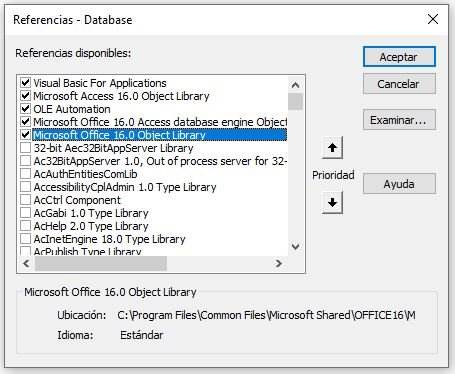The height and width of the screenshot is (374, 455).
Task: Check AcInetEngine 18.0 Type Library checkbox
Action: (x=25, y=239)
